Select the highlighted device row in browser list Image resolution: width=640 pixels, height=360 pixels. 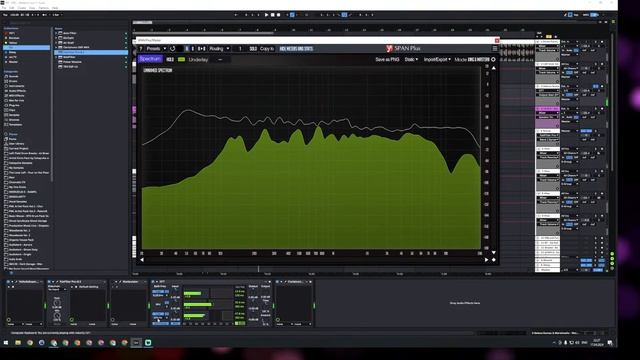(91, 52)
